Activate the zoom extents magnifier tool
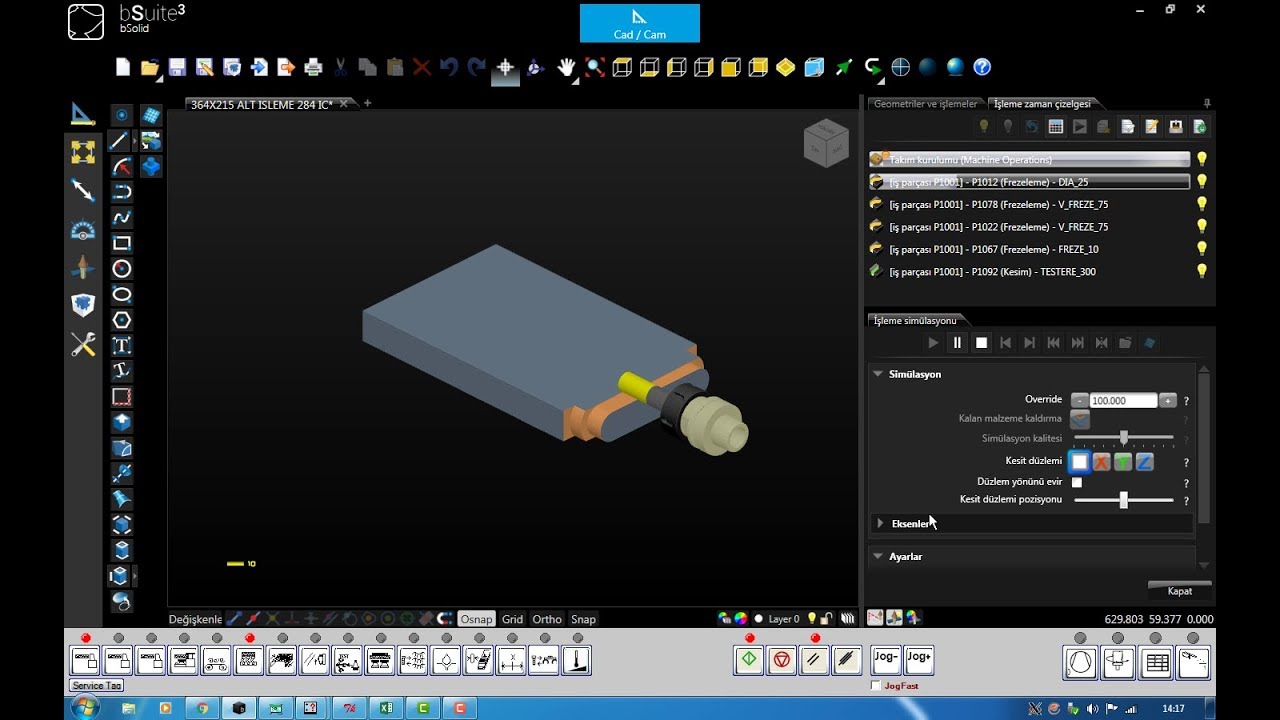The image size is (1280, 720). pos(595,67)
